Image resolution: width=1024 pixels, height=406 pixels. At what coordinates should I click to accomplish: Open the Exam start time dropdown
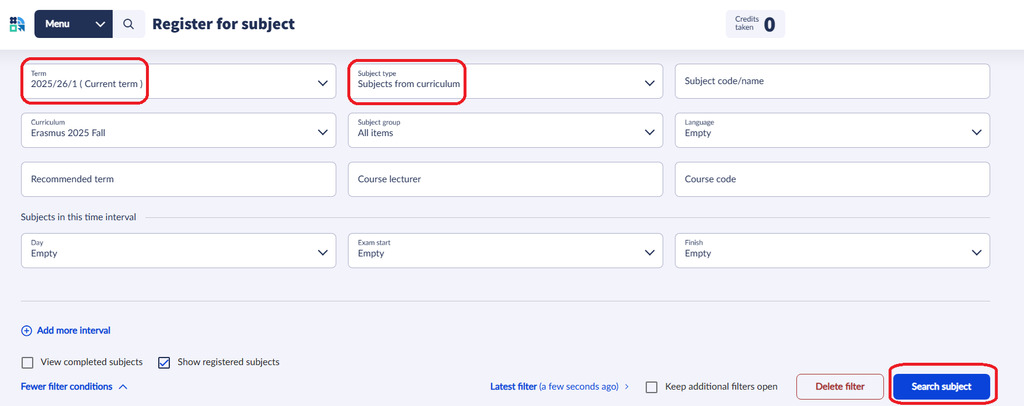pos(505,251)
